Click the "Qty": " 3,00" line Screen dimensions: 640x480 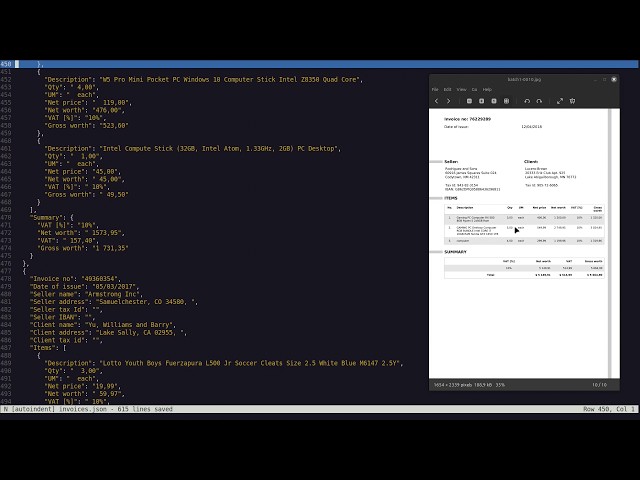73,371
